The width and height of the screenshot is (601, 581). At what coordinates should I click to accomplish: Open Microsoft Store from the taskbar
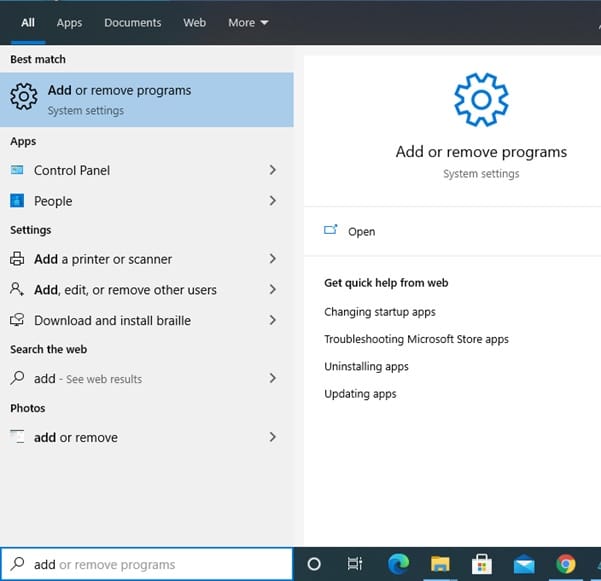(482, 564)
